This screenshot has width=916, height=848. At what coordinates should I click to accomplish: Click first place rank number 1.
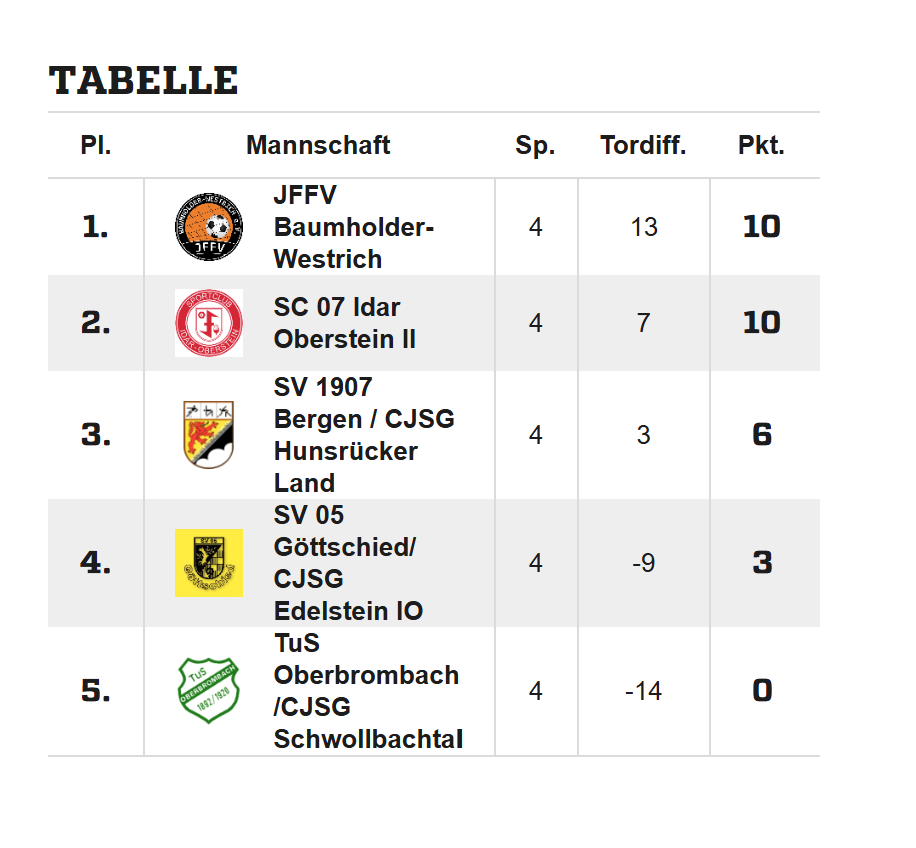(95, 227)
